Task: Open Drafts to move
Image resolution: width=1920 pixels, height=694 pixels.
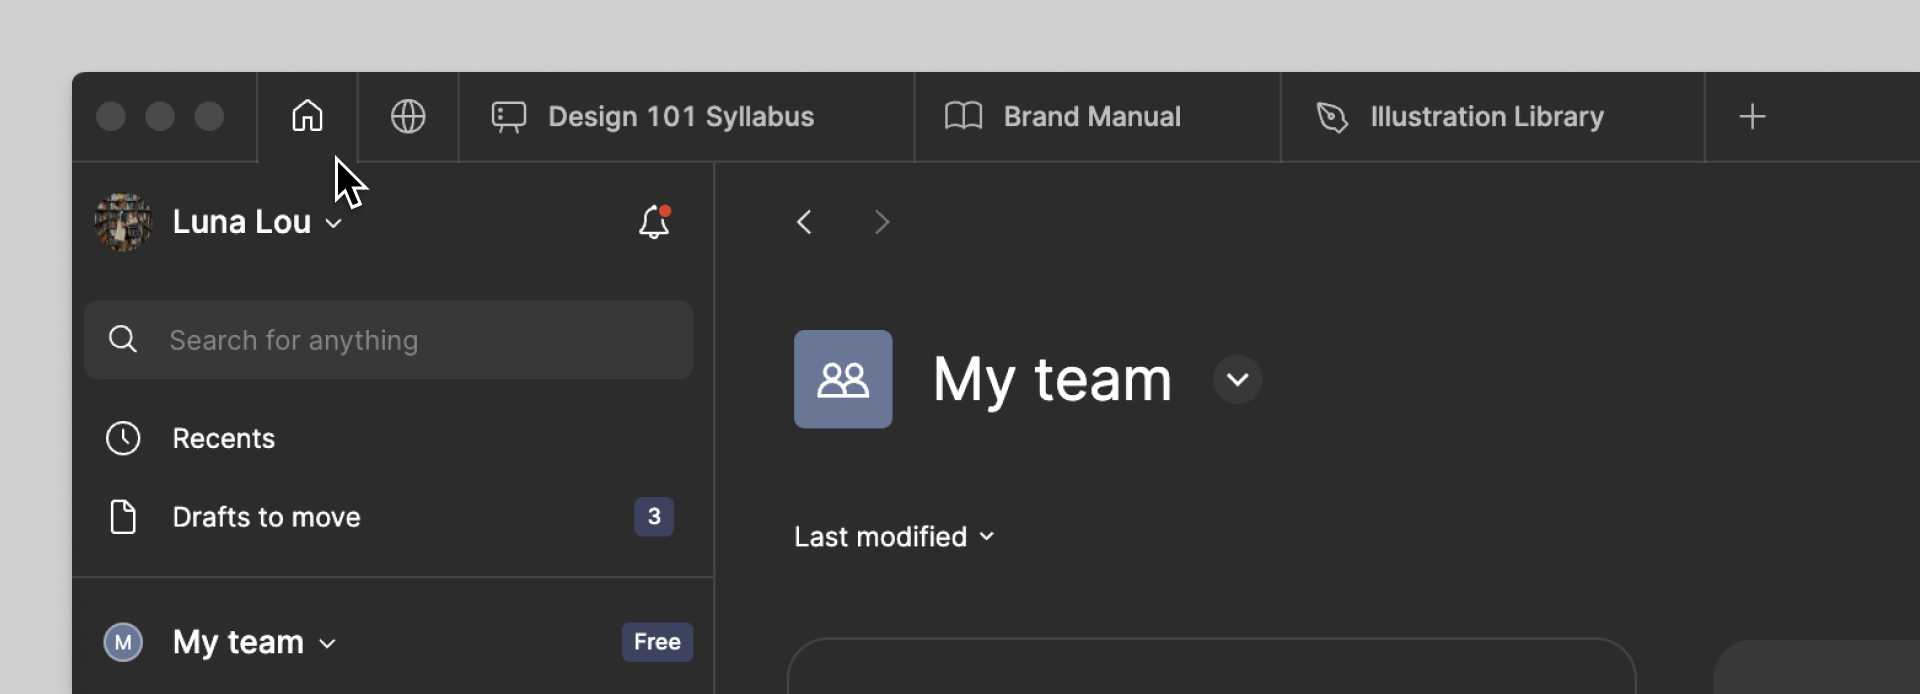Action: [x=266, y=517]
